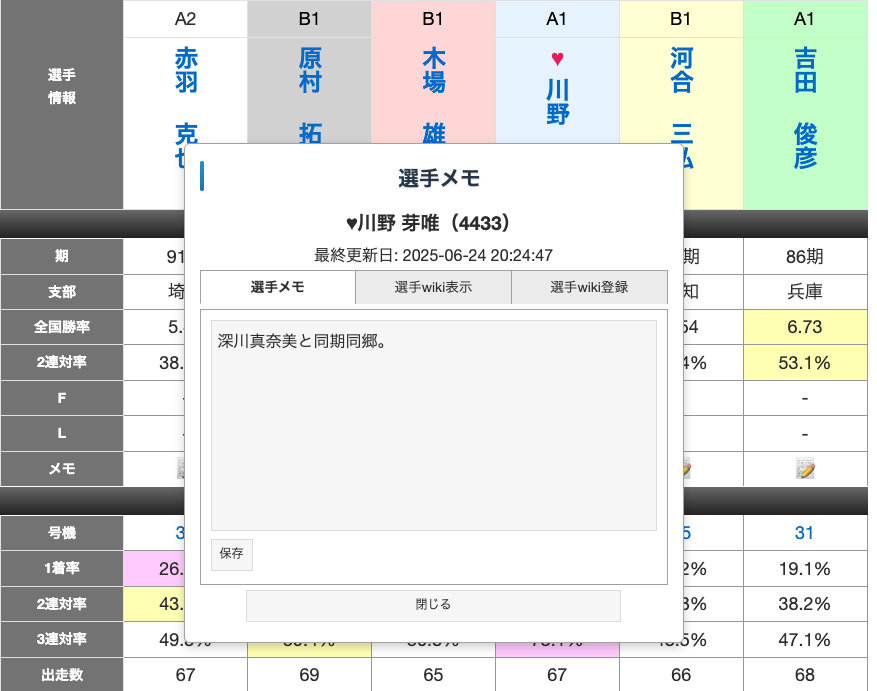877x691 pixels.
Task: Click the pink heart above 川野
Action: [558, 59]
